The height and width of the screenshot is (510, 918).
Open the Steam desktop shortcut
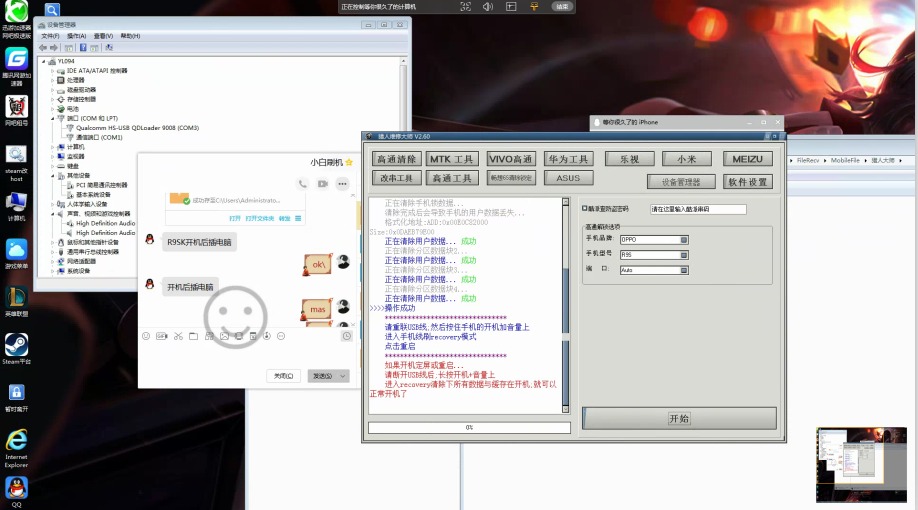coord(16,348)
